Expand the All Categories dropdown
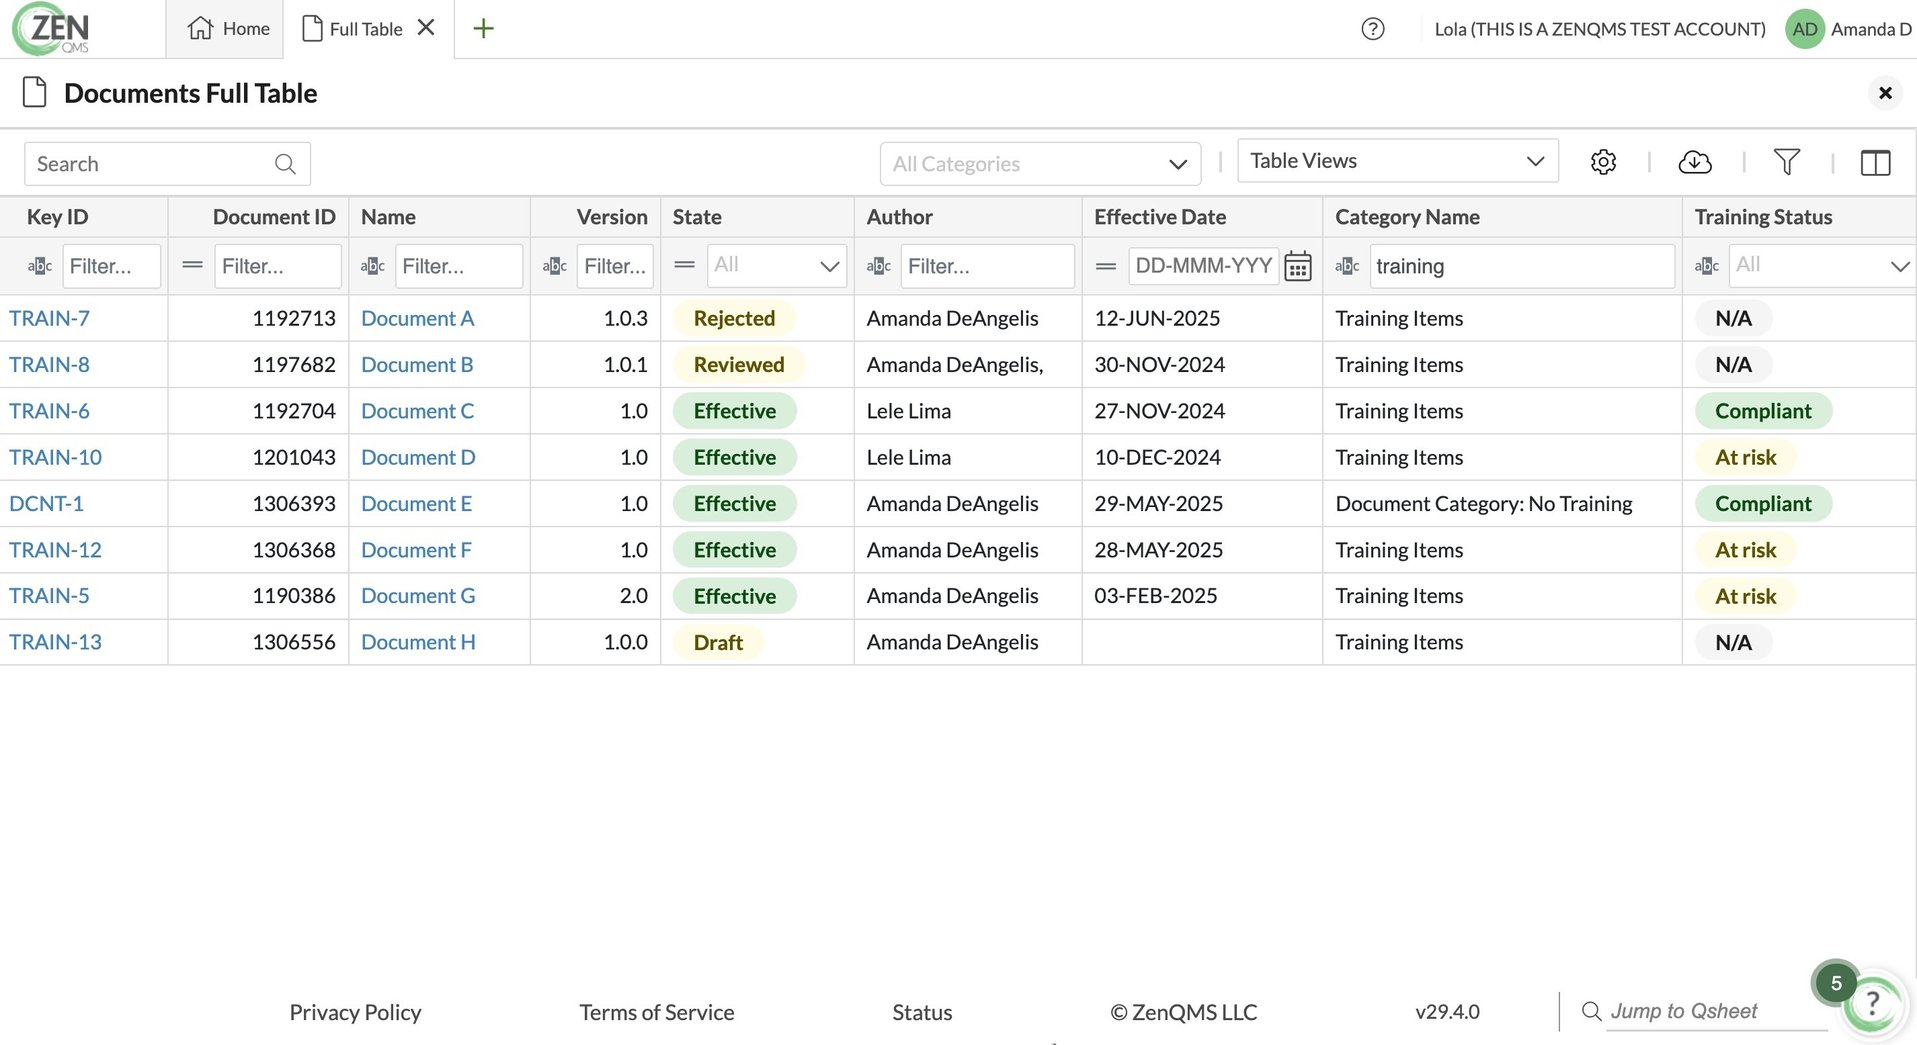 coord(1040,164)
